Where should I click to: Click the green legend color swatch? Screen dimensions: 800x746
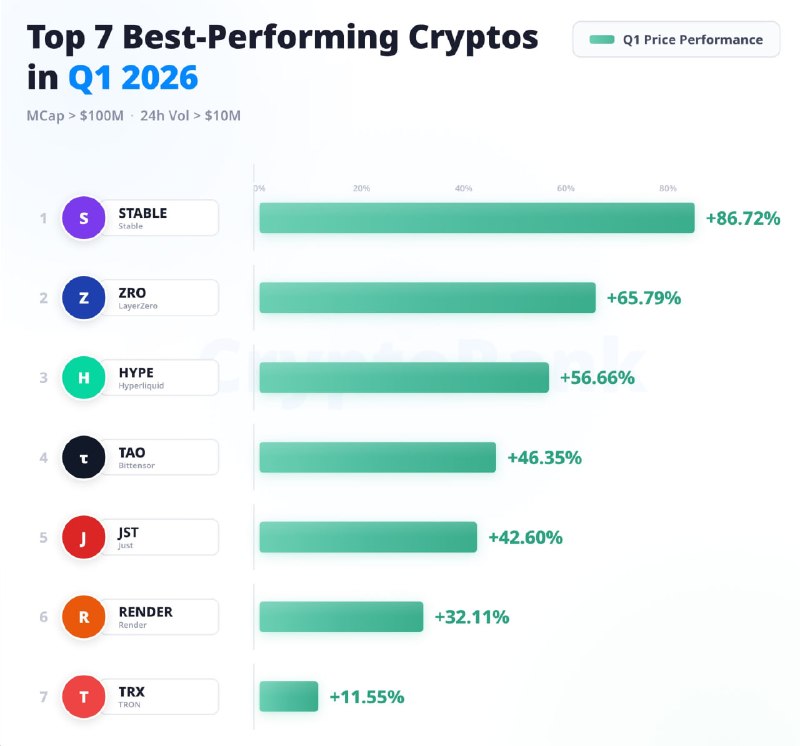(602, 39)
